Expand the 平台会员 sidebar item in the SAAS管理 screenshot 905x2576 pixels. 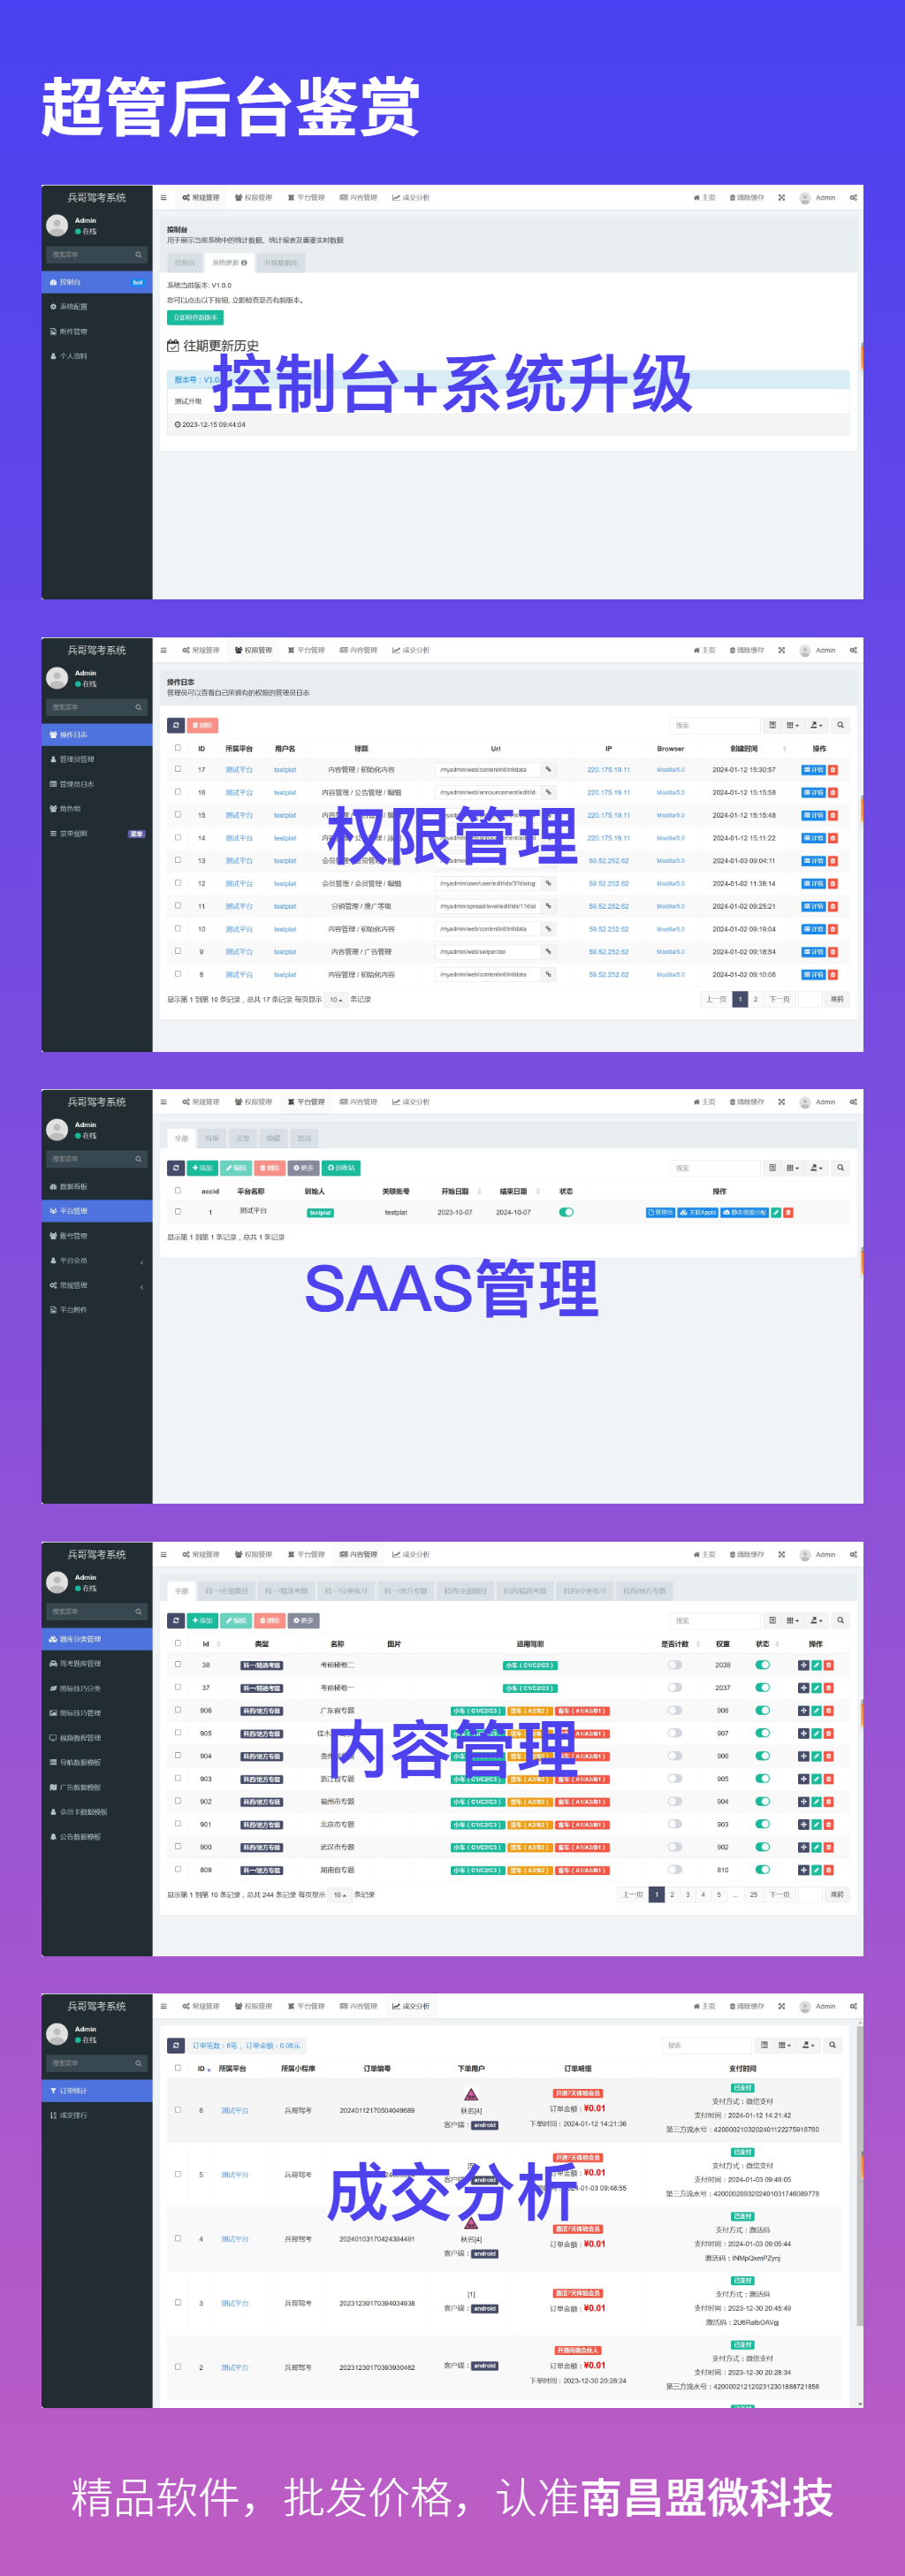[97, 1261]
